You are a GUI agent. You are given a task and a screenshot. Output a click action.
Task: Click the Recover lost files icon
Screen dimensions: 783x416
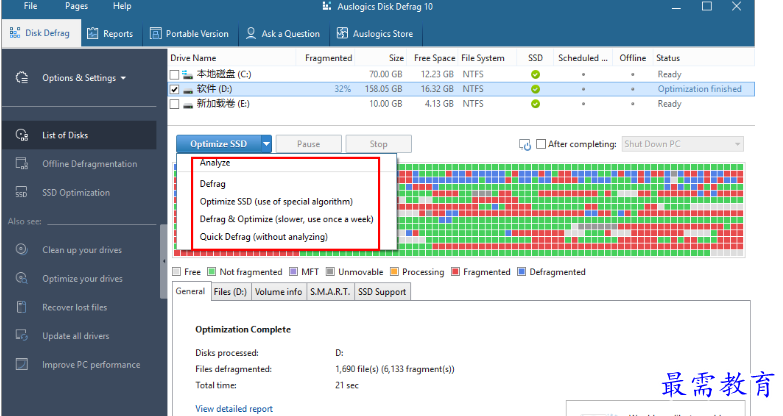click(x=21, y=307)
